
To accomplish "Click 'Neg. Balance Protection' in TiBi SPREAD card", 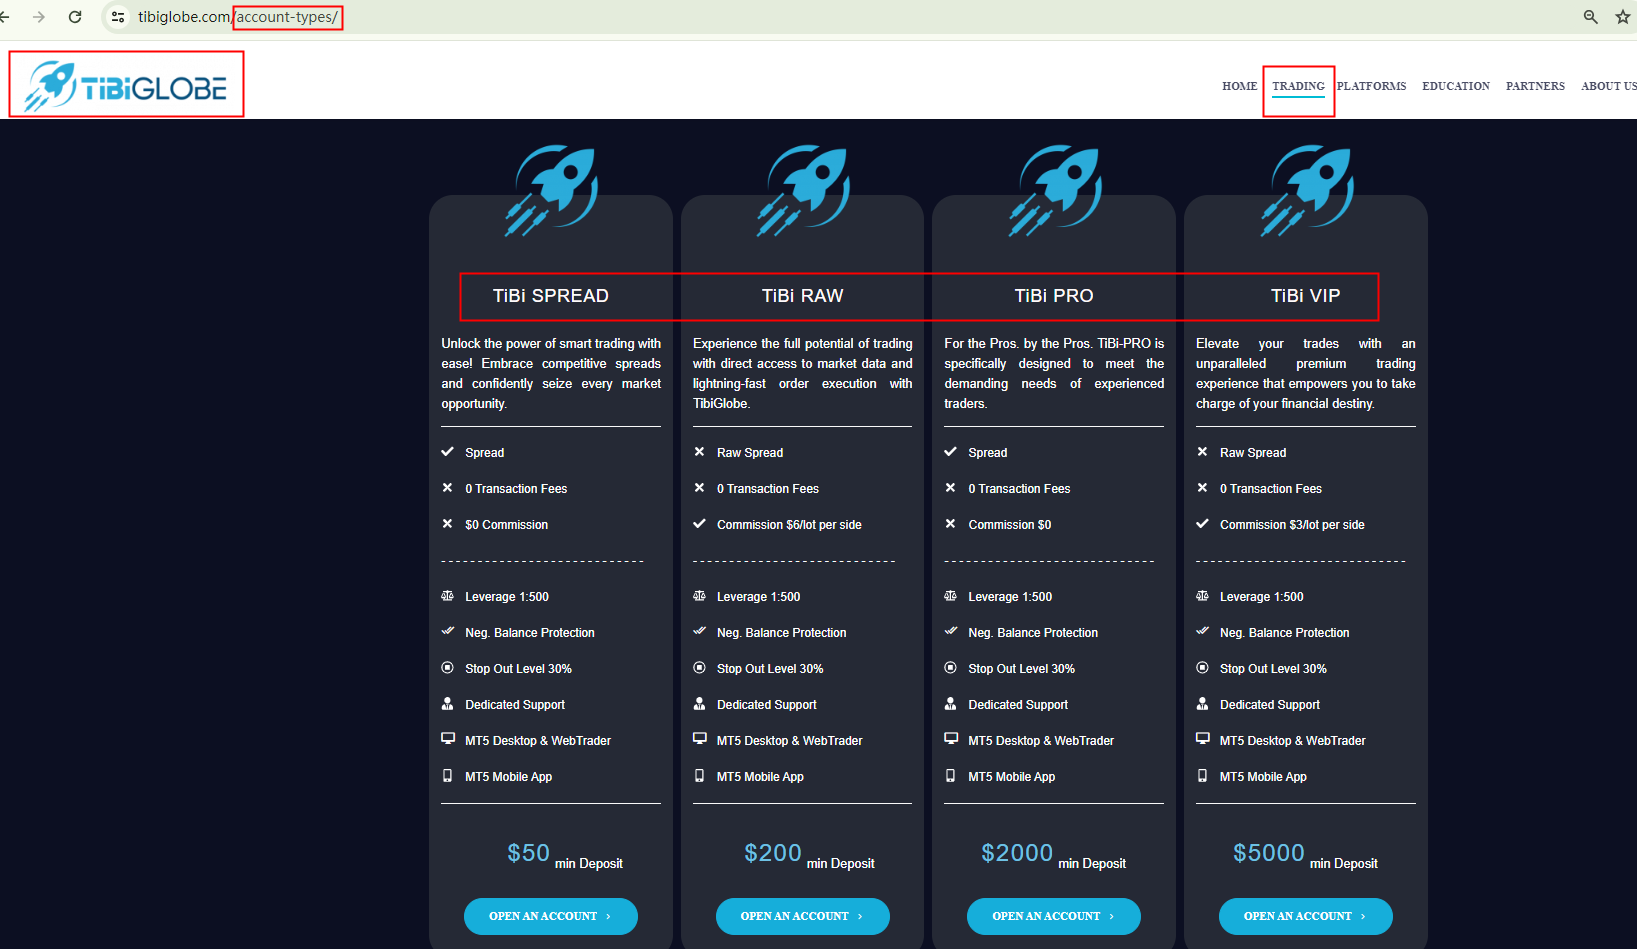I will click(x=530, y=633).
